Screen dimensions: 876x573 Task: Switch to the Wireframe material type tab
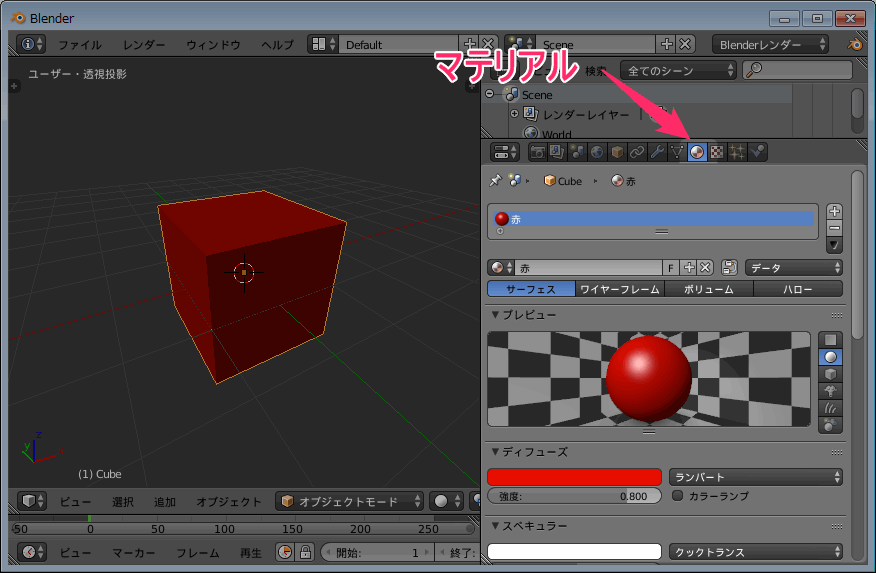tap(620, 289)
